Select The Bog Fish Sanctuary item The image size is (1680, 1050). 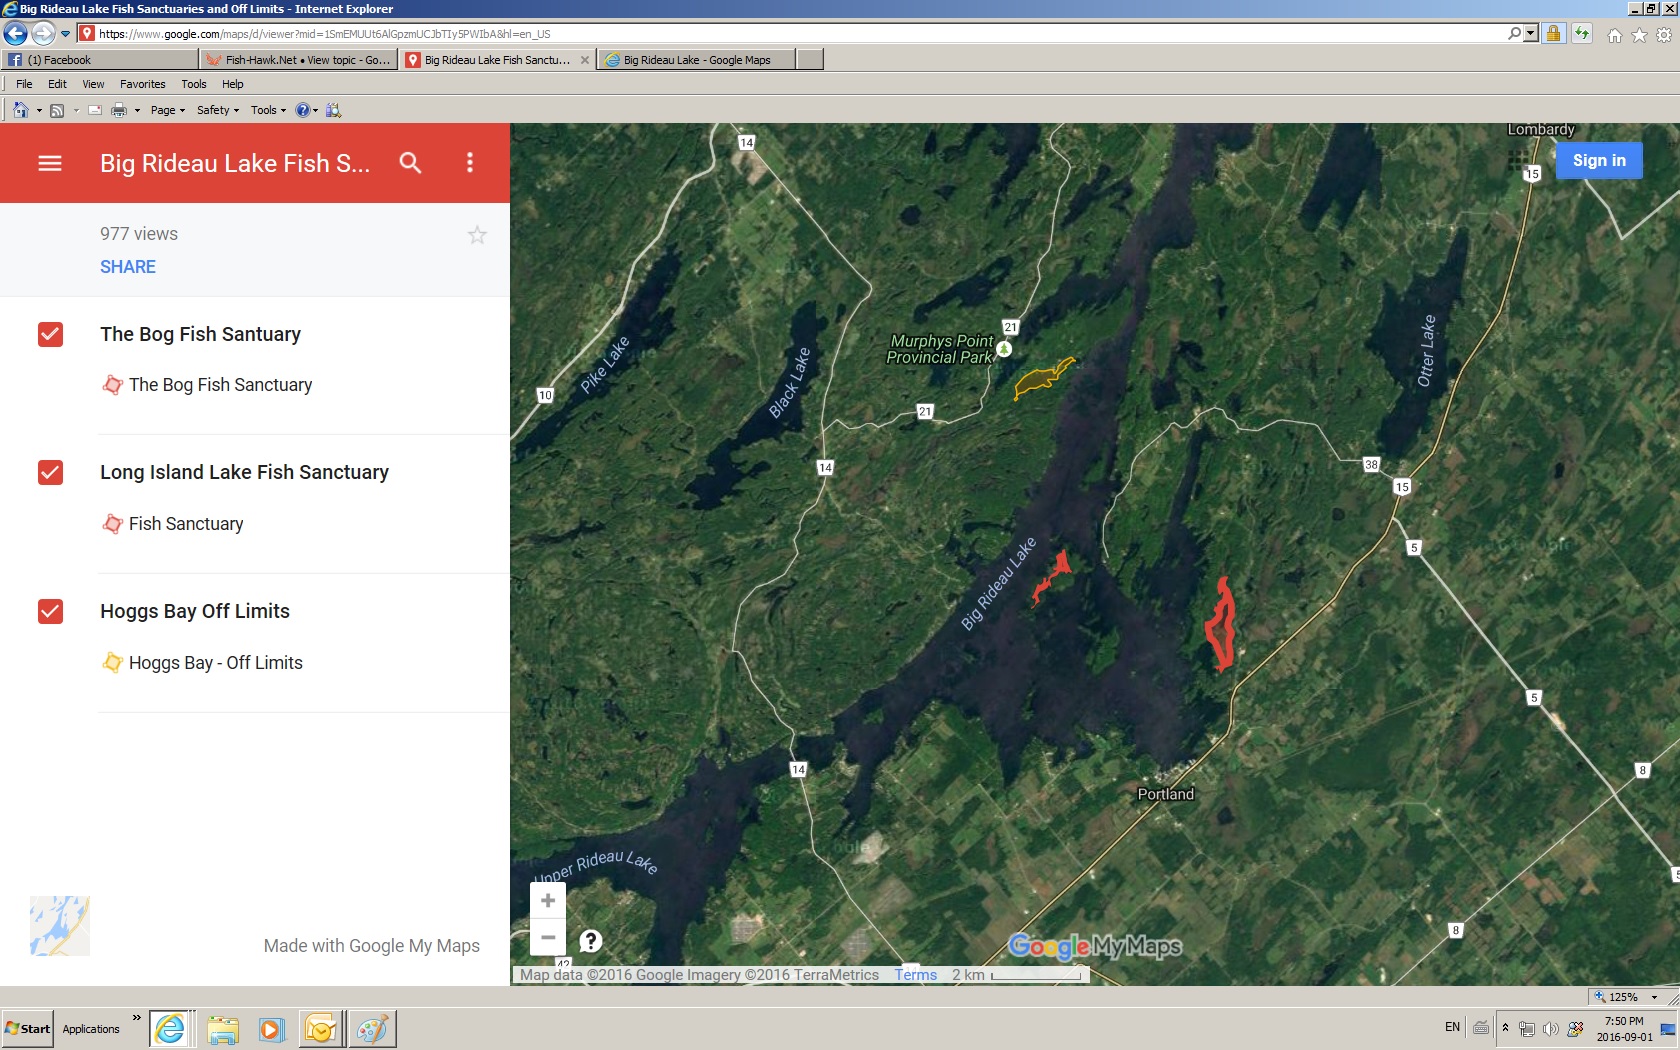pos(220,385)
